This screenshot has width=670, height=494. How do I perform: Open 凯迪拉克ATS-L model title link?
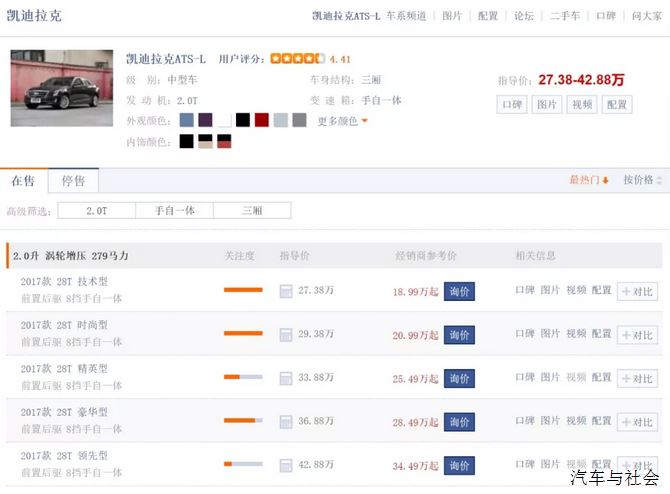point(166,59)
